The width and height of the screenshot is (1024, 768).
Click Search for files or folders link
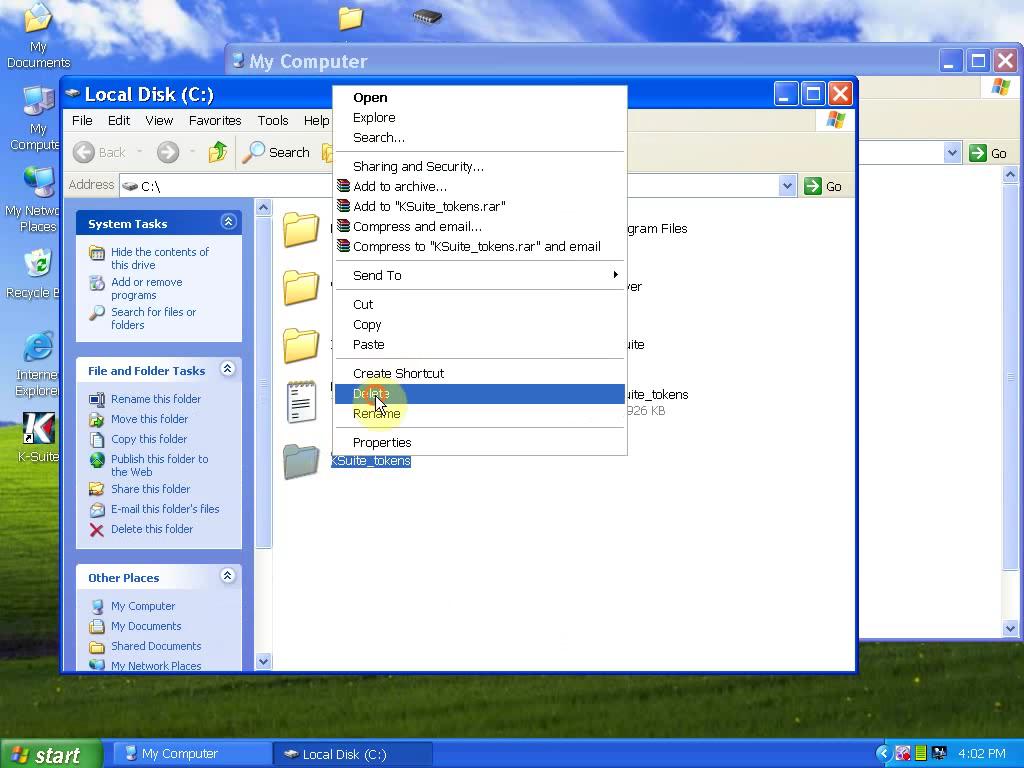153,319
